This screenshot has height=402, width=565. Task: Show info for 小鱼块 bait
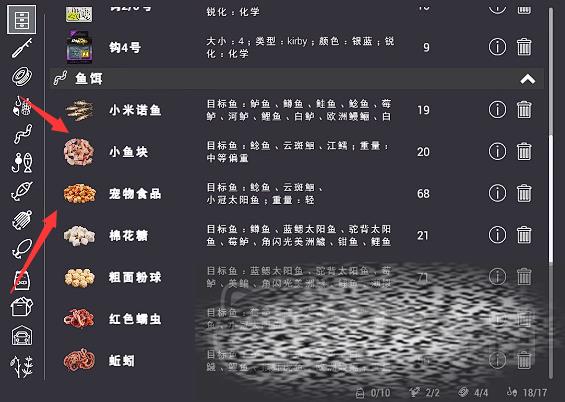click(497, 151)
